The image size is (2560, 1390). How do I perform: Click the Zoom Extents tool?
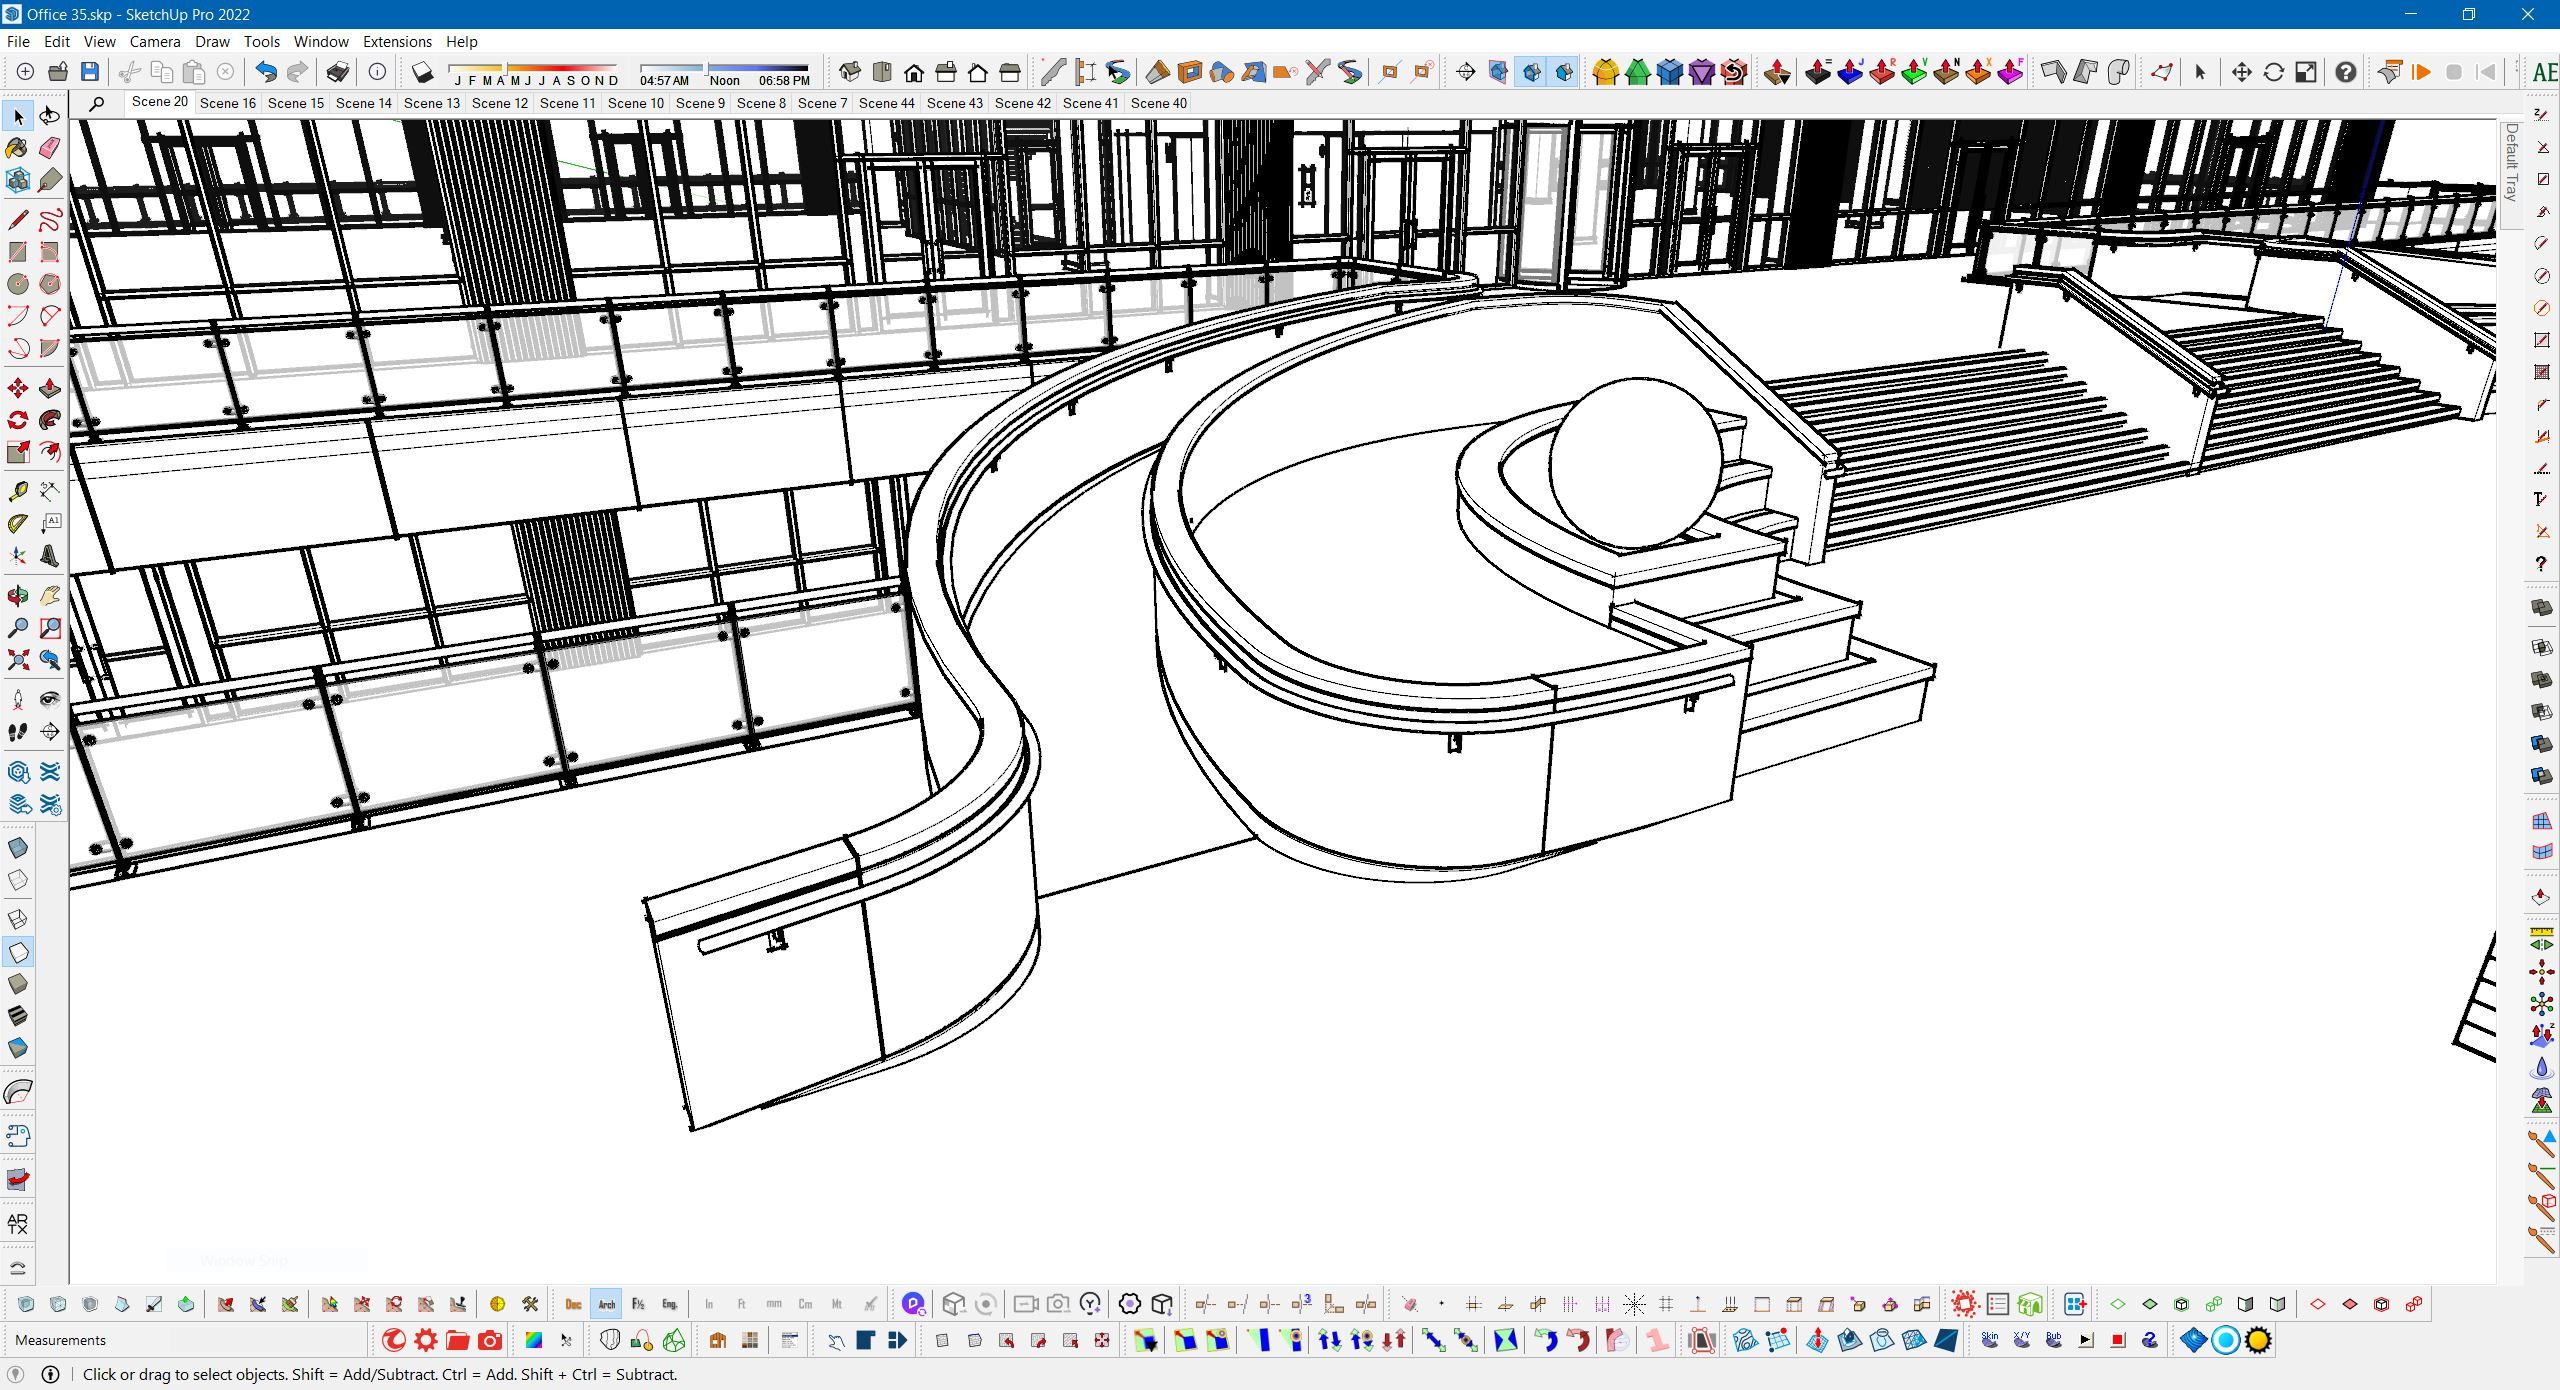tap(17, 660)
